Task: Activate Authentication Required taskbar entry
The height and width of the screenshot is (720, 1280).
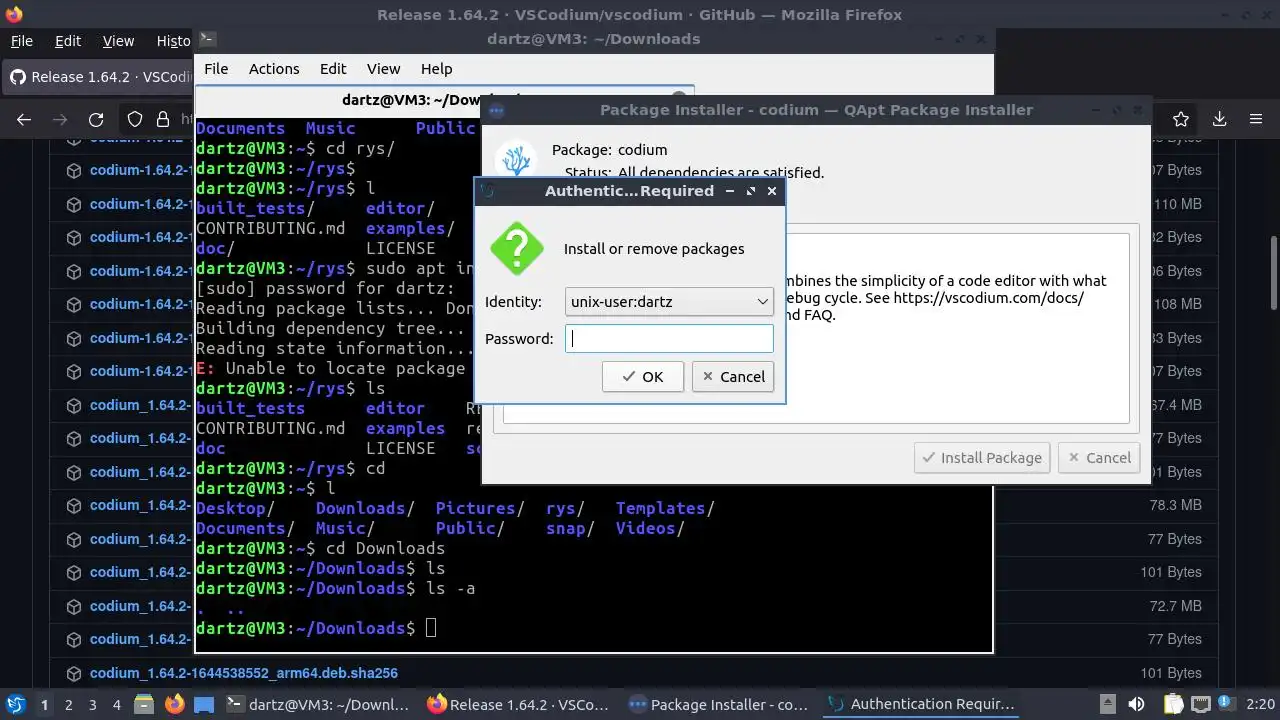Action: [x=922, y=704]
